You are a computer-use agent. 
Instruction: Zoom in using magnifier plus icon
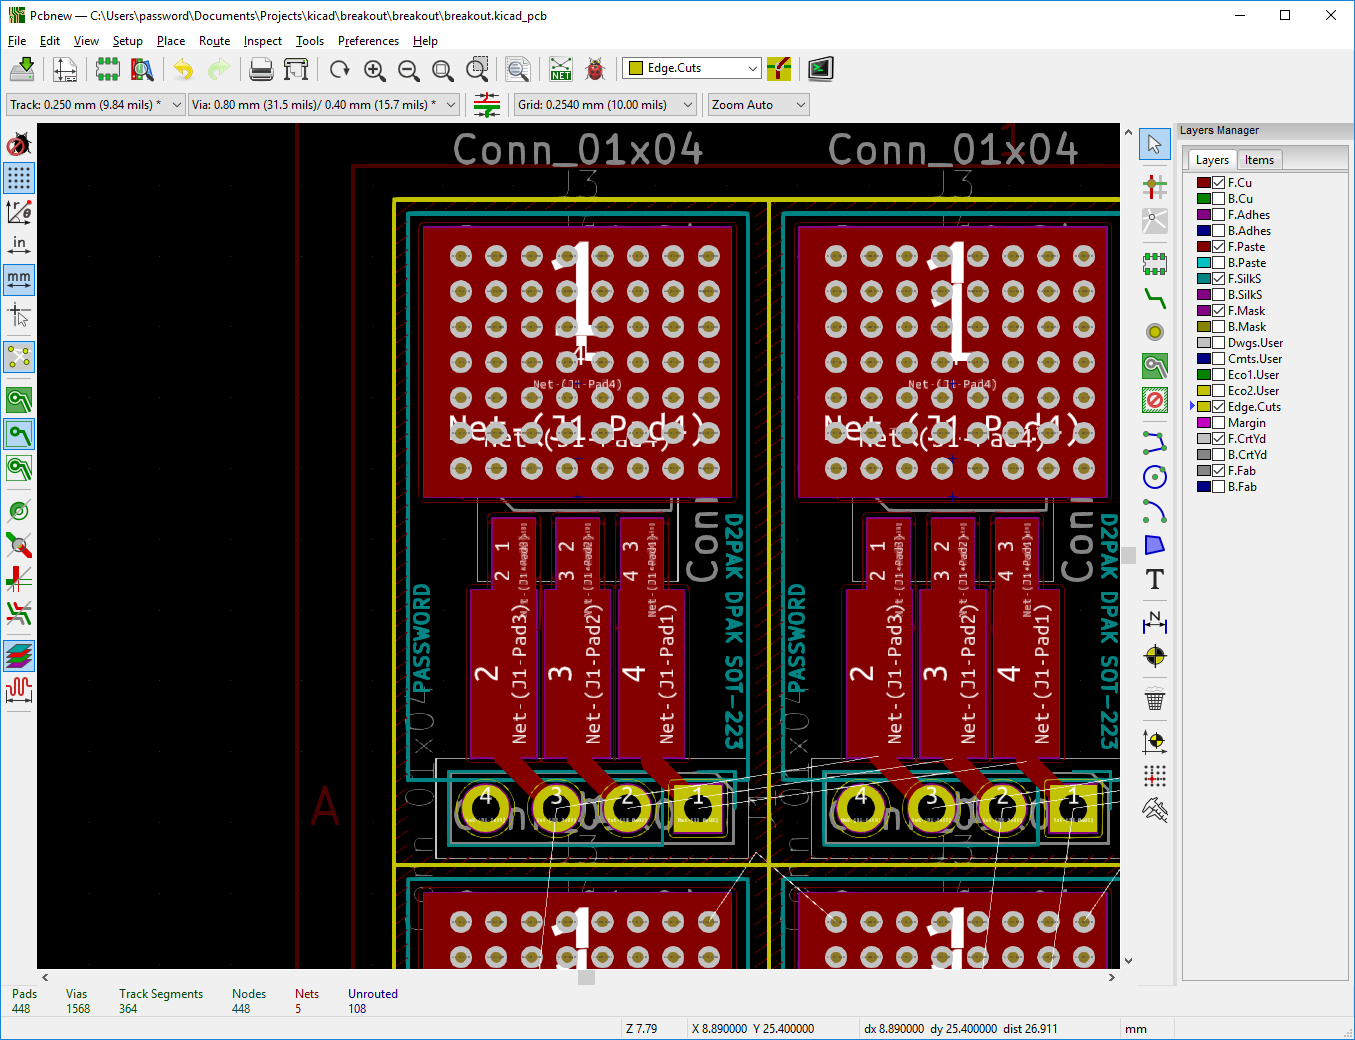click(375, 69)
